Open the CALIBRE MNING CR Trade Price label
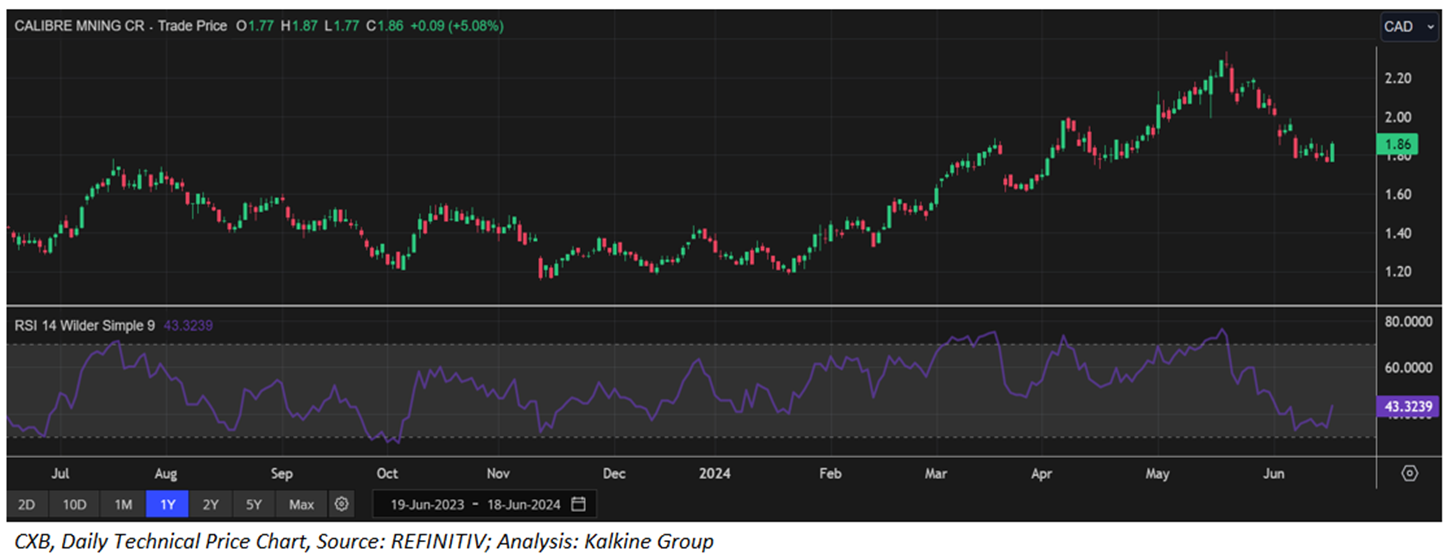Screen dimensions: 1446x555 coord(120,26)
